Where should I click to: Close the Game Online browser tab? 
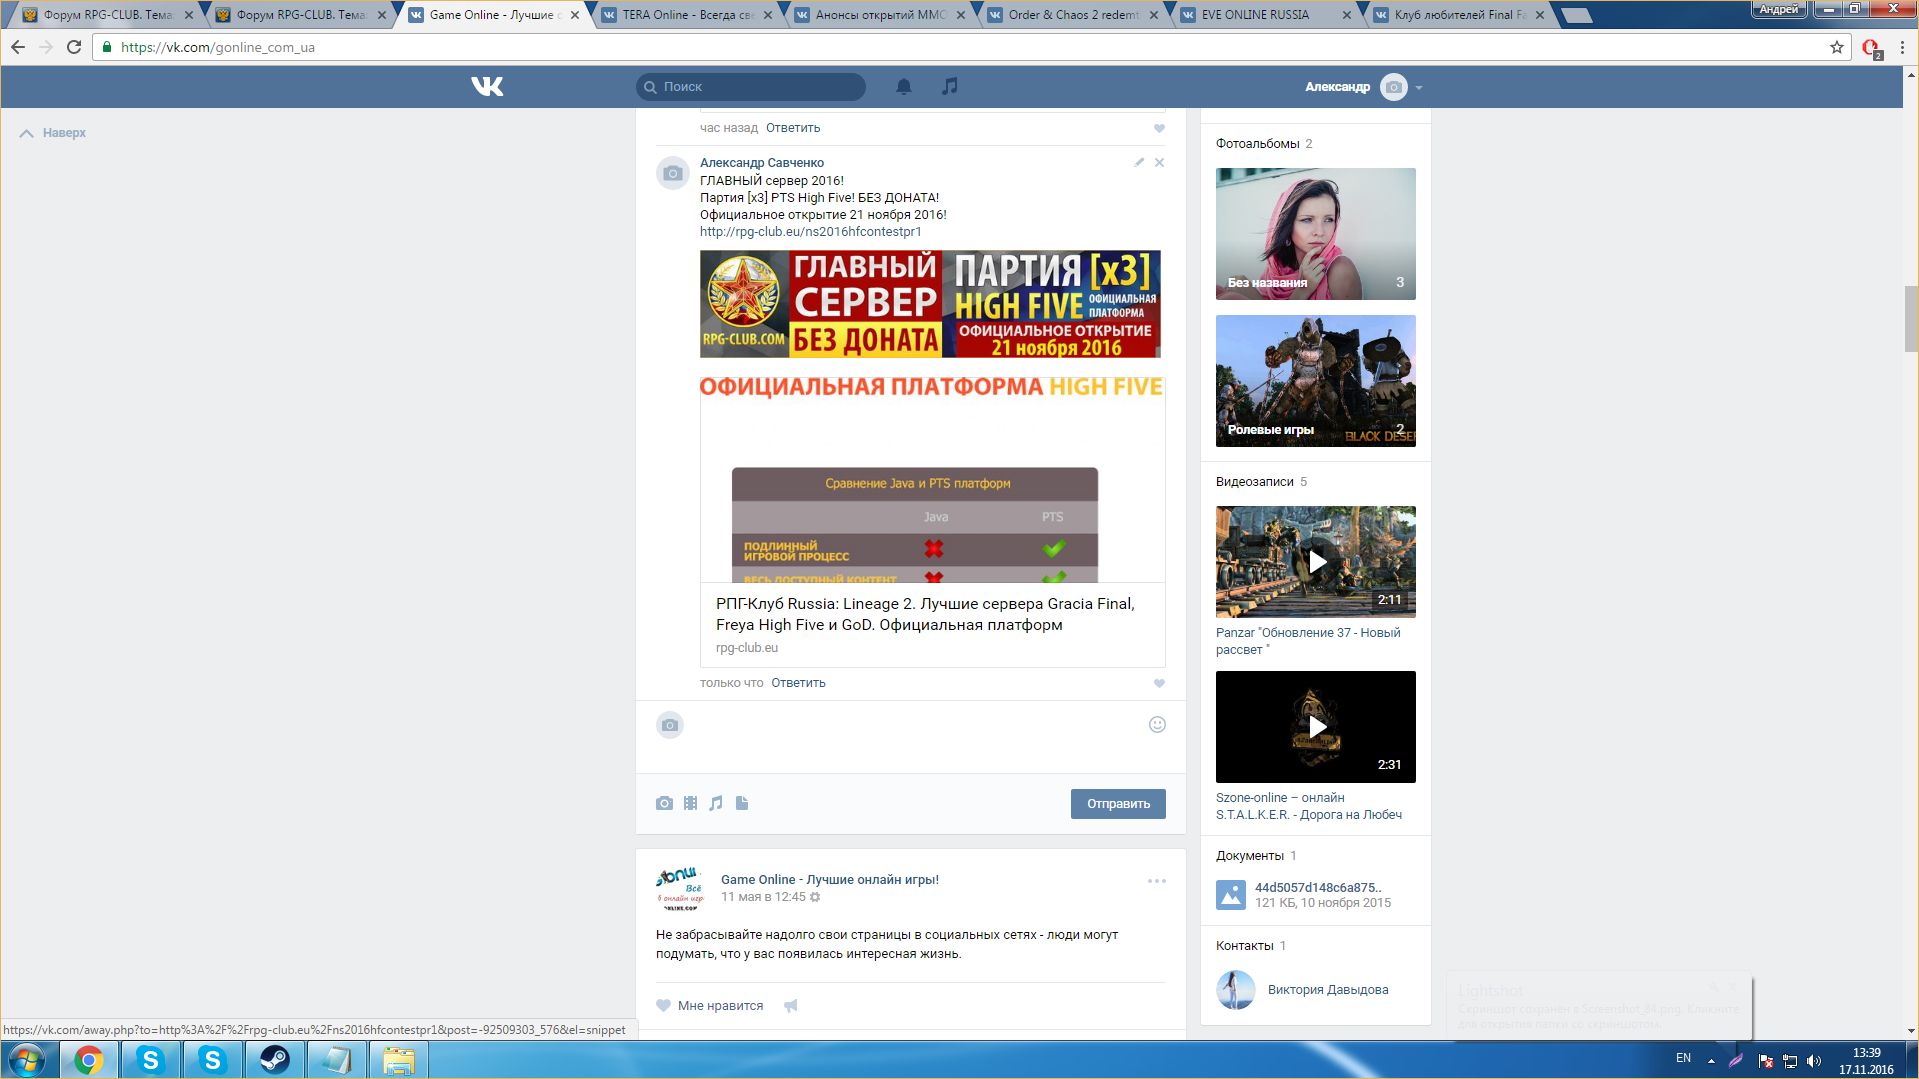(574, 15)
